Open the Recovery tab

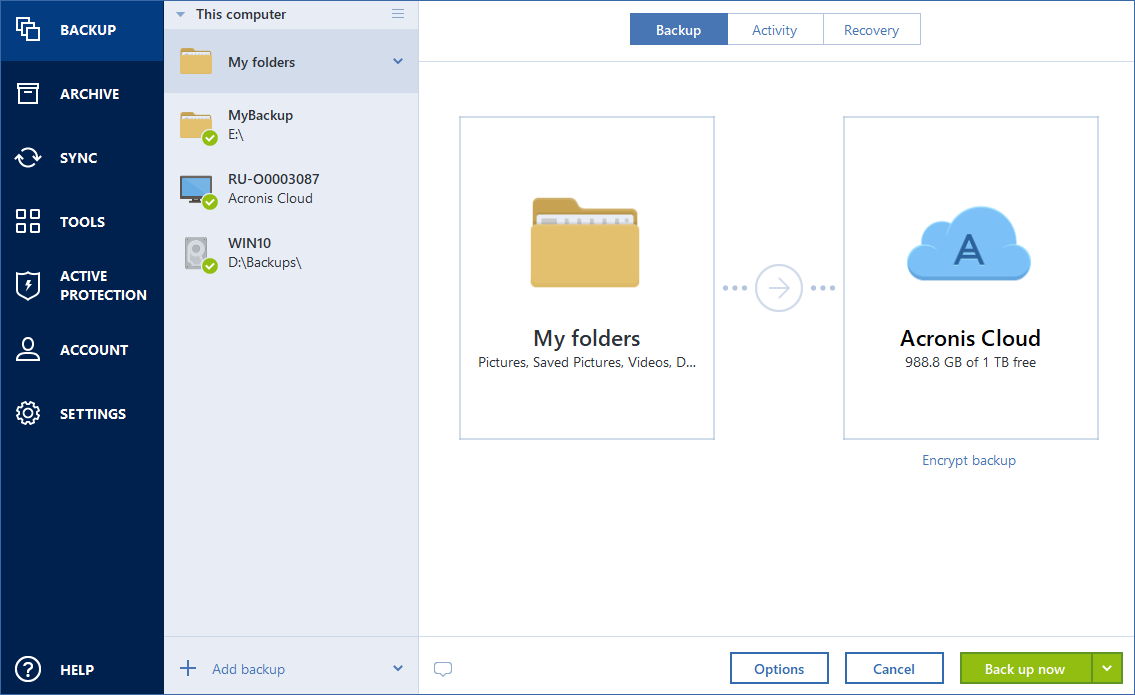[x=871, y=29]
